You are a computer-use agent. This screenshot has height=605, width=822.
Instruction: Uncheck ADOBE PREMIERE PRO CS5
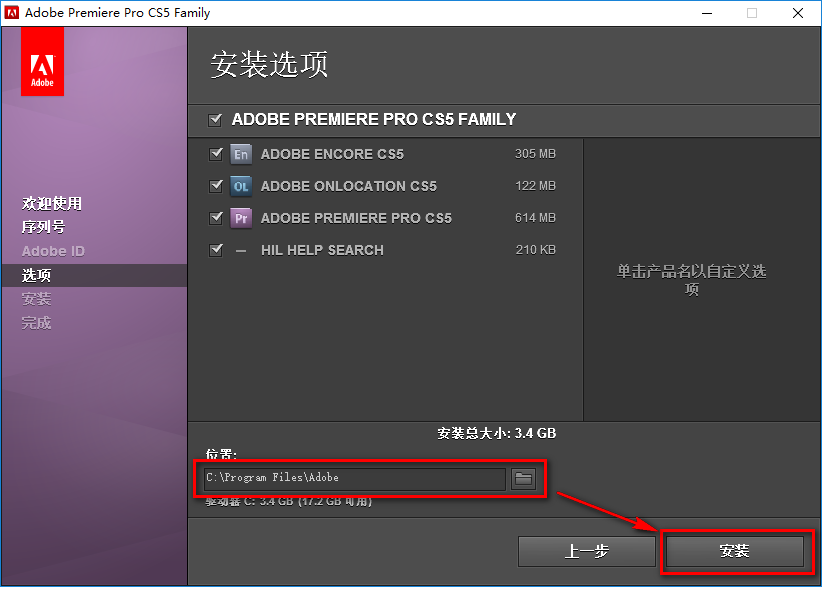214,218
